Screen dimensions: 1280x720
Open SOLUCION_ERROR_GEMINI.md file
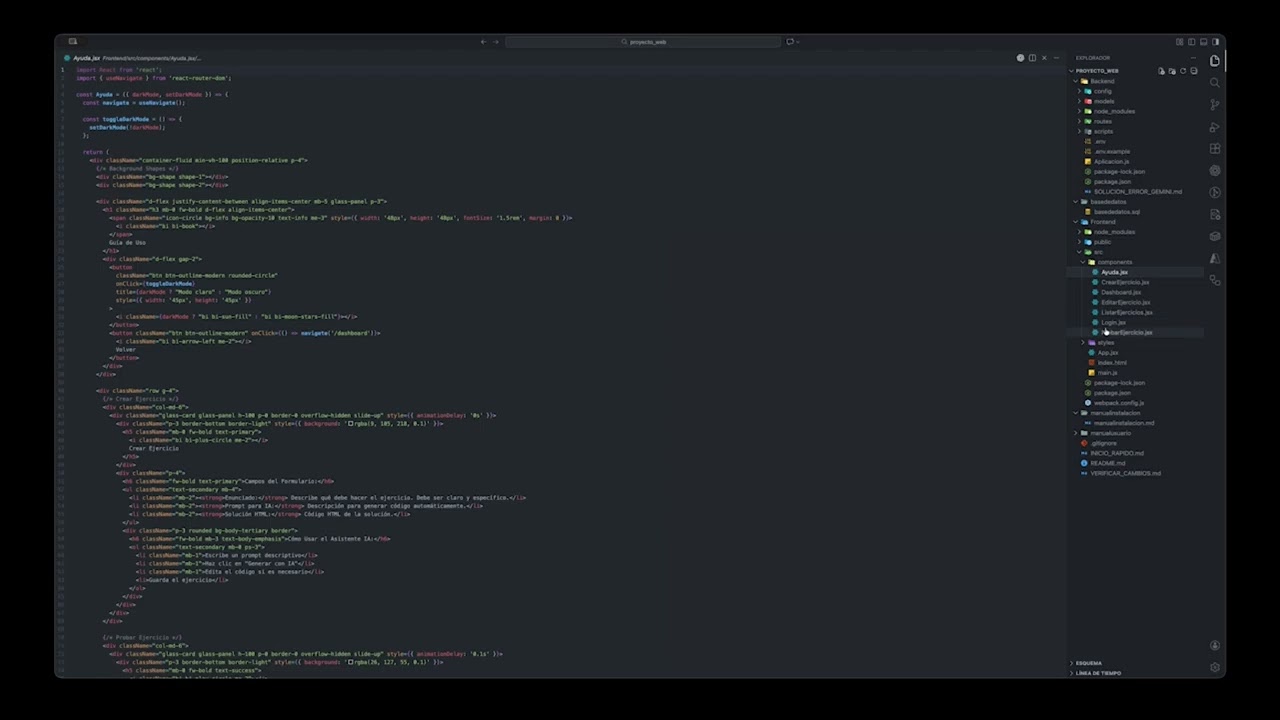tap(1136, 191)
